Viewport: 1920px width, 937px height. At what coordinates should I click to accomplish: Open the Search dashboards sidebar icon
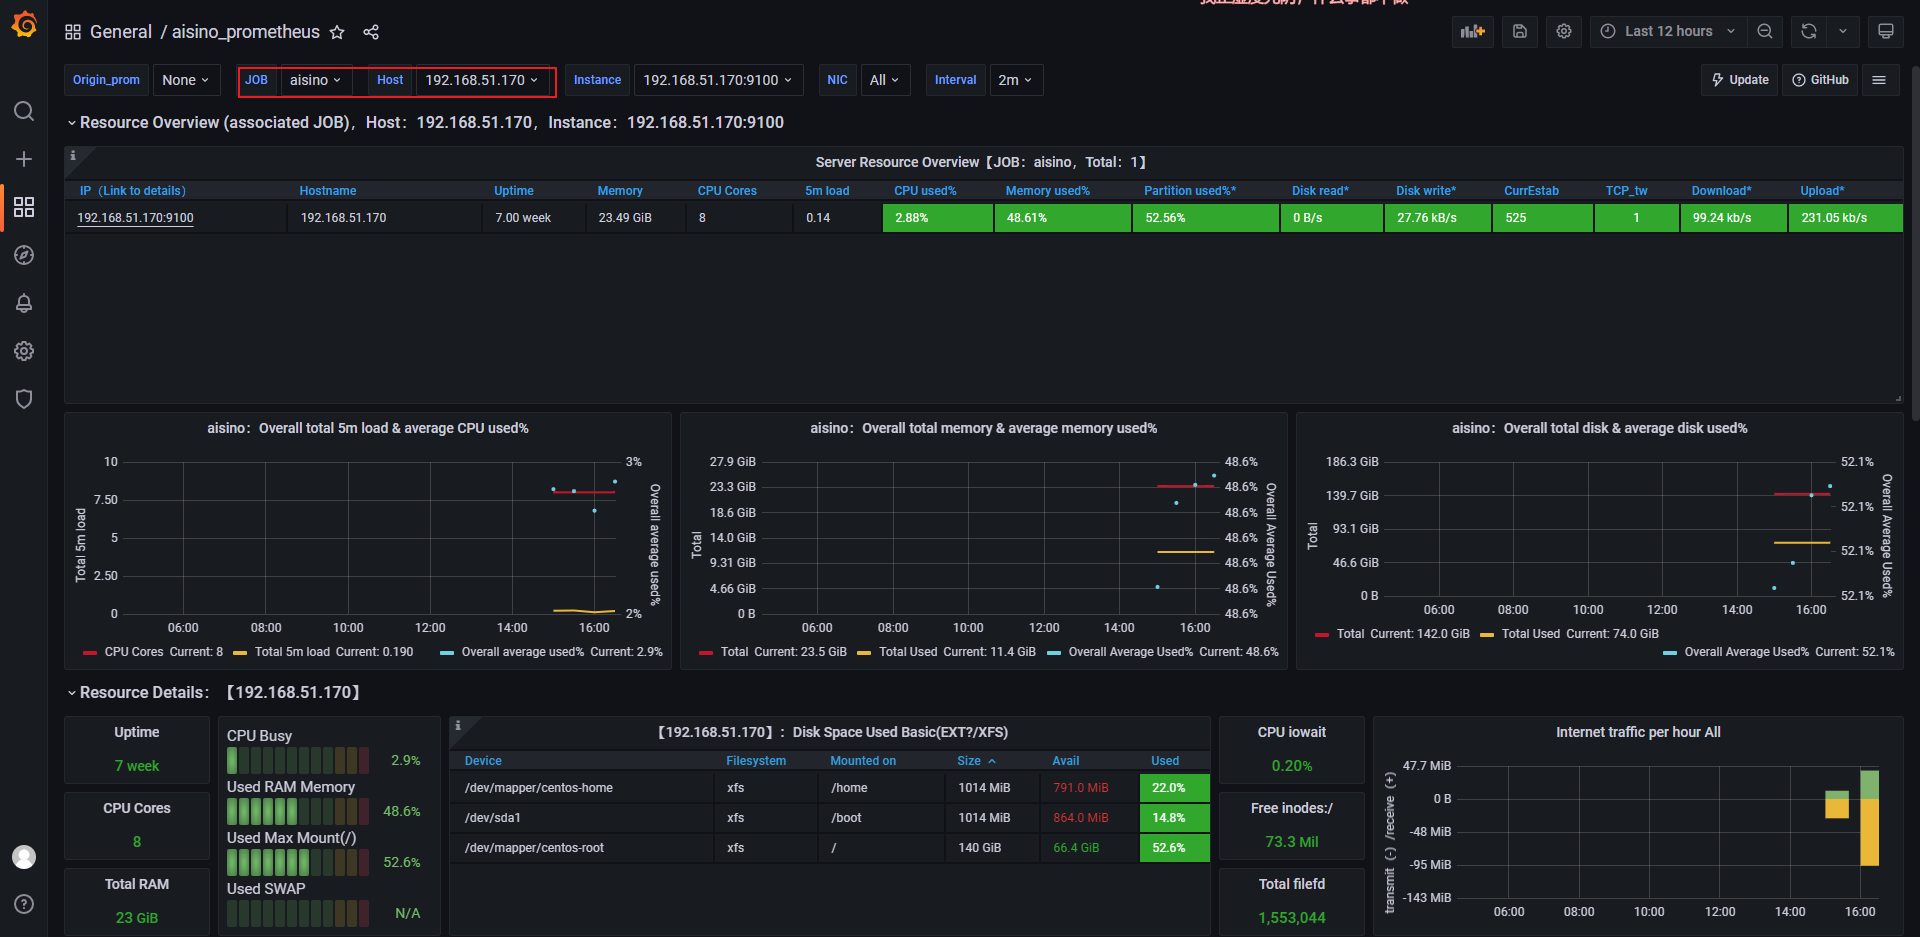[x=24, y=111]
